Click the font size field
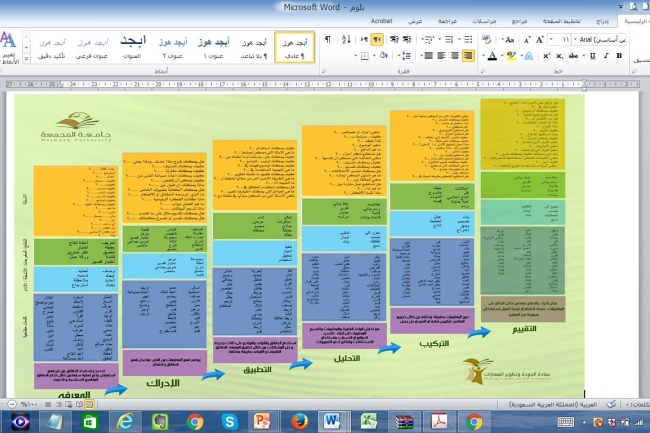This screenshot has width=650, height=433. [x=565, y=39]
